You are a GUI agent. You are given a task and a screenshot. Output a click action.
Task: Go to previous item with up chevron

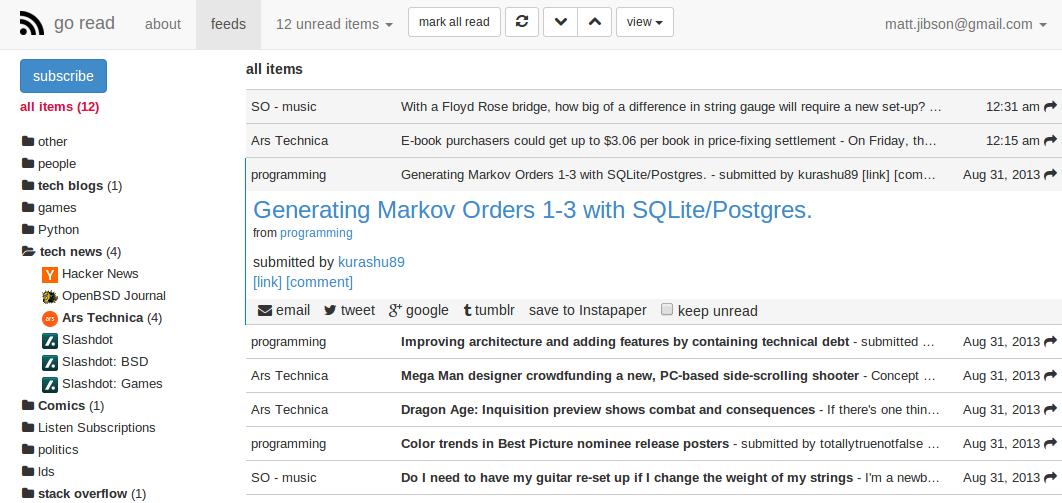[594, 22]
